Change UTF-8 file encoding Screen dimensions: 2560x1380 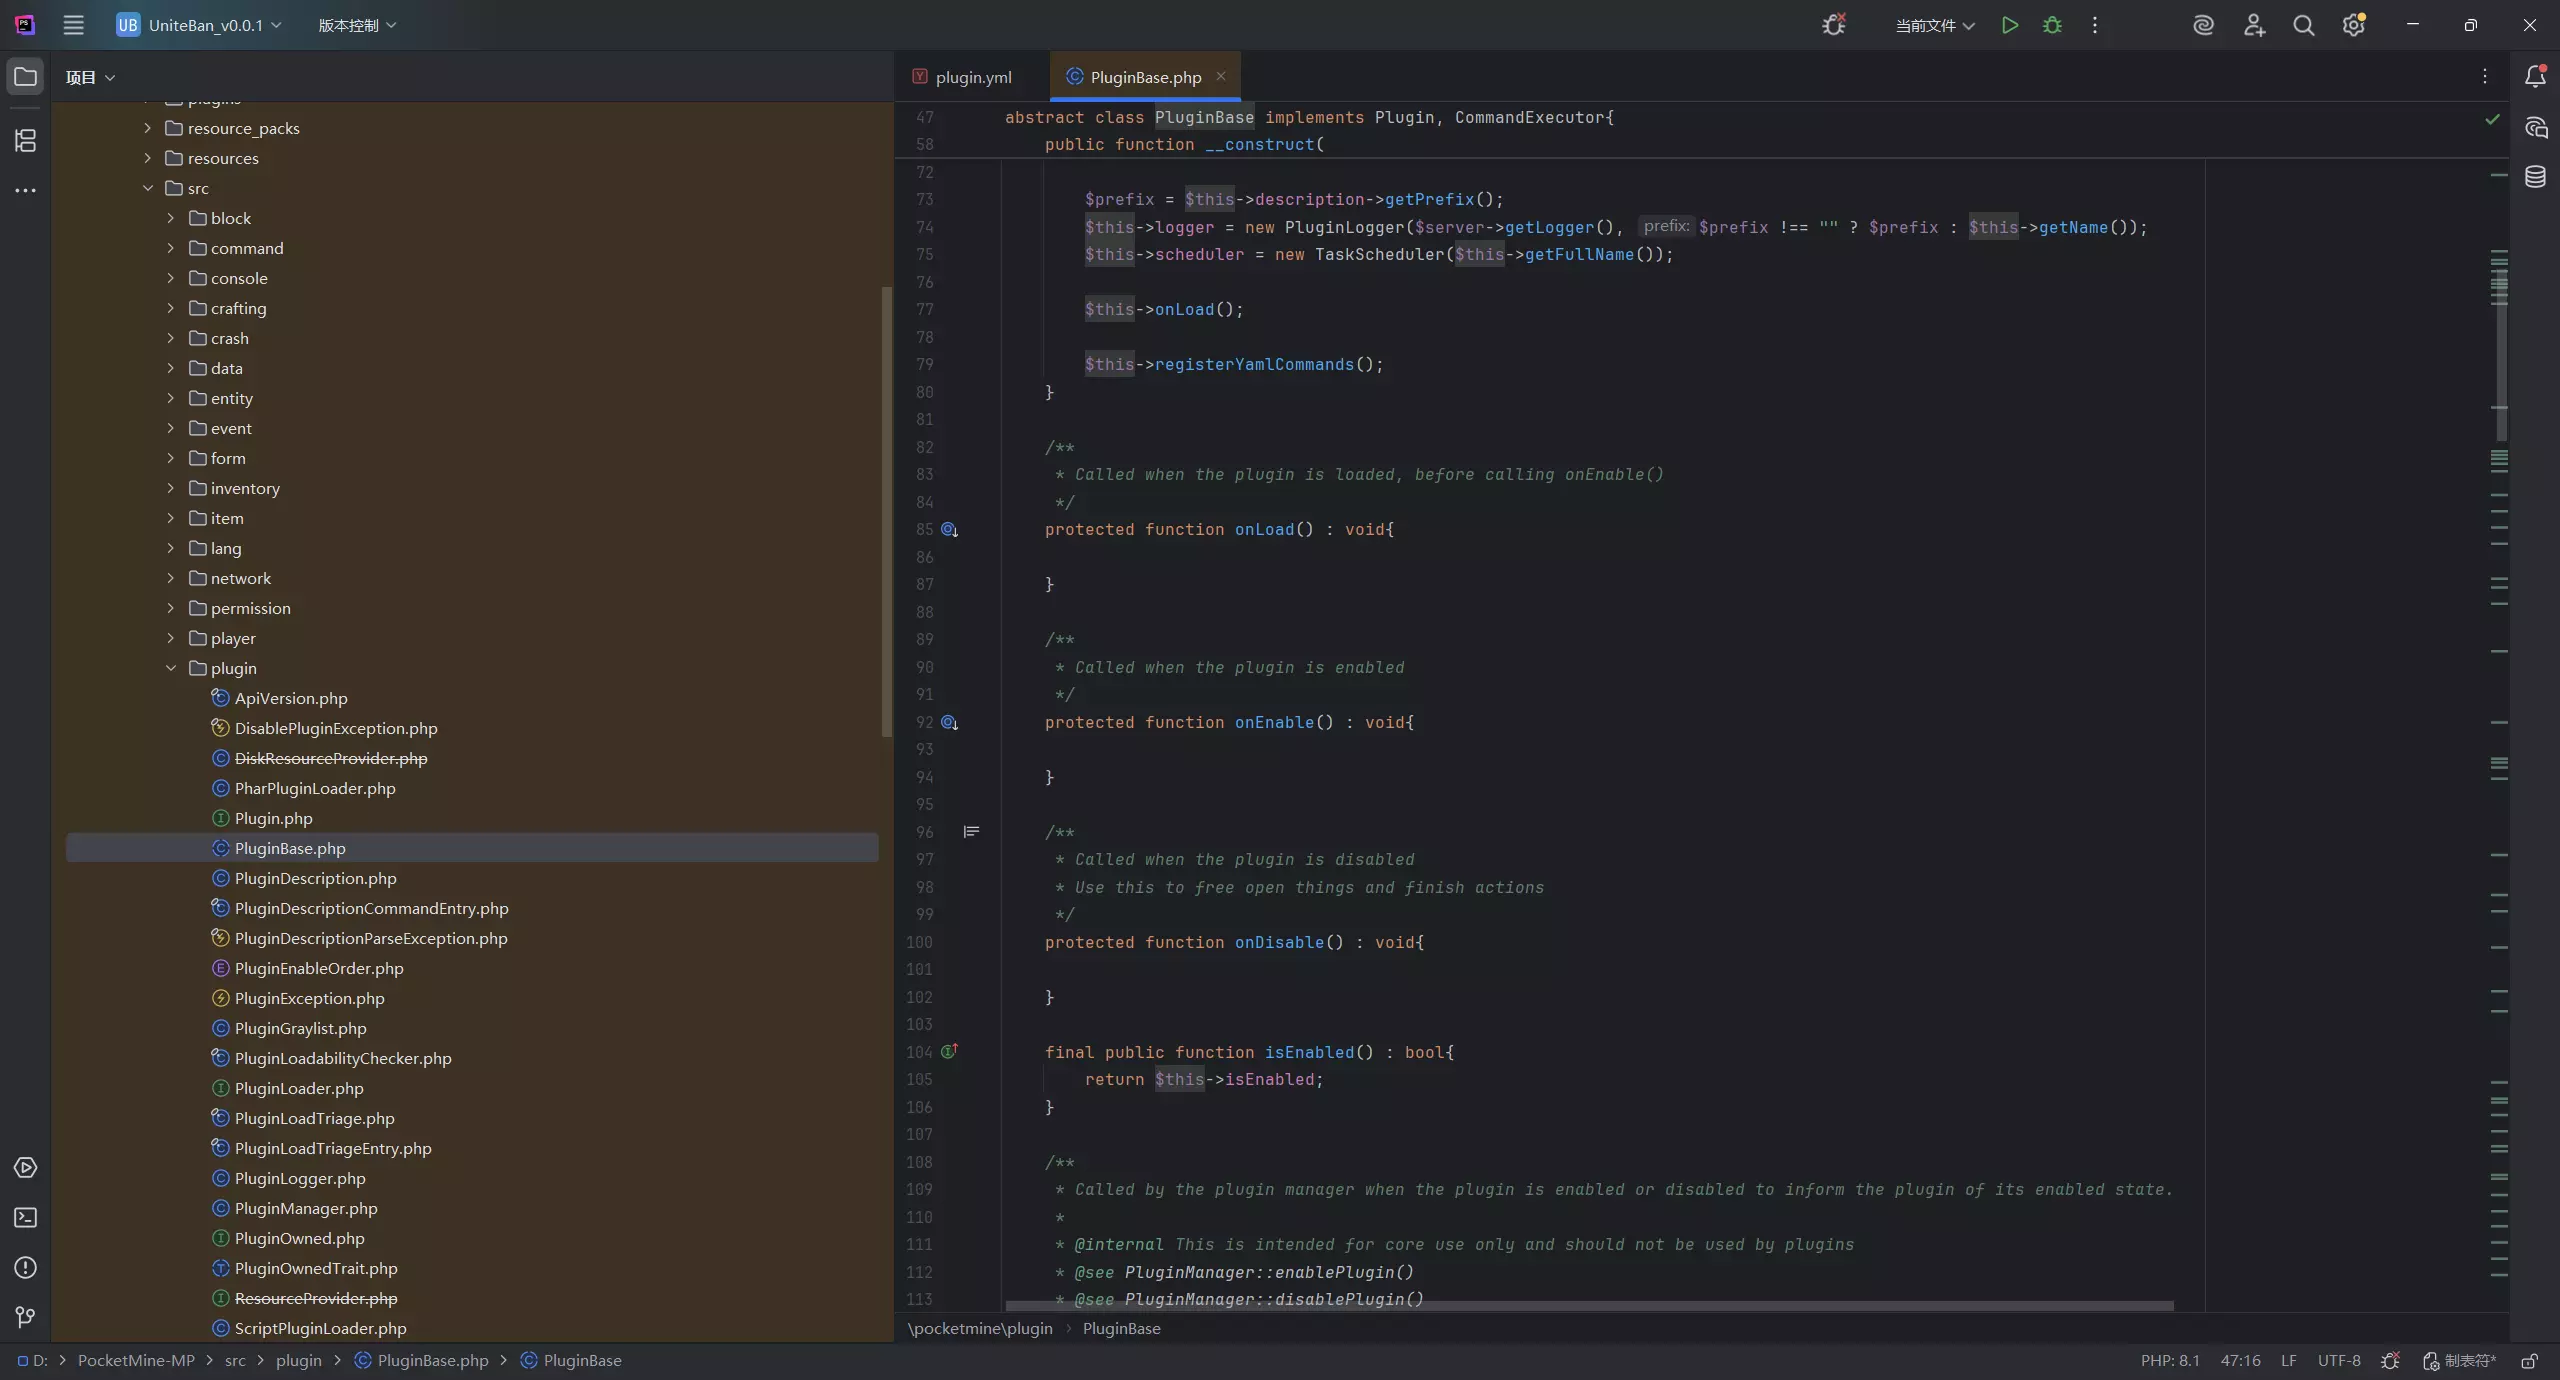pos(2339,1360)
